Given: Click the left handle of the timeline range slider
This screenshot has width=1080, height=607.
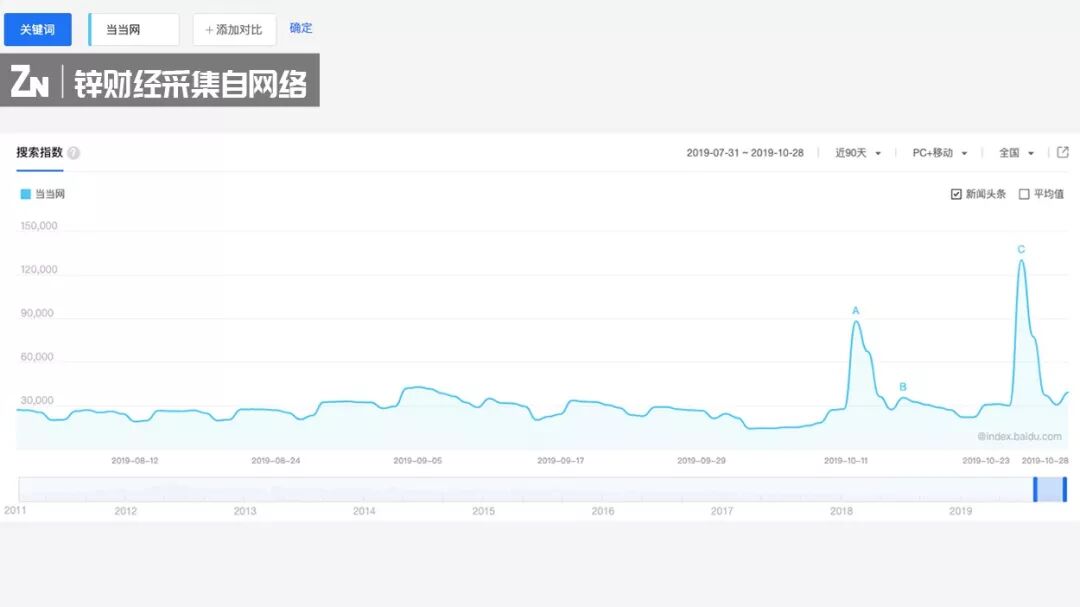Looking at the screenshot, I should pyautogui.click(x=1035, y=489).
